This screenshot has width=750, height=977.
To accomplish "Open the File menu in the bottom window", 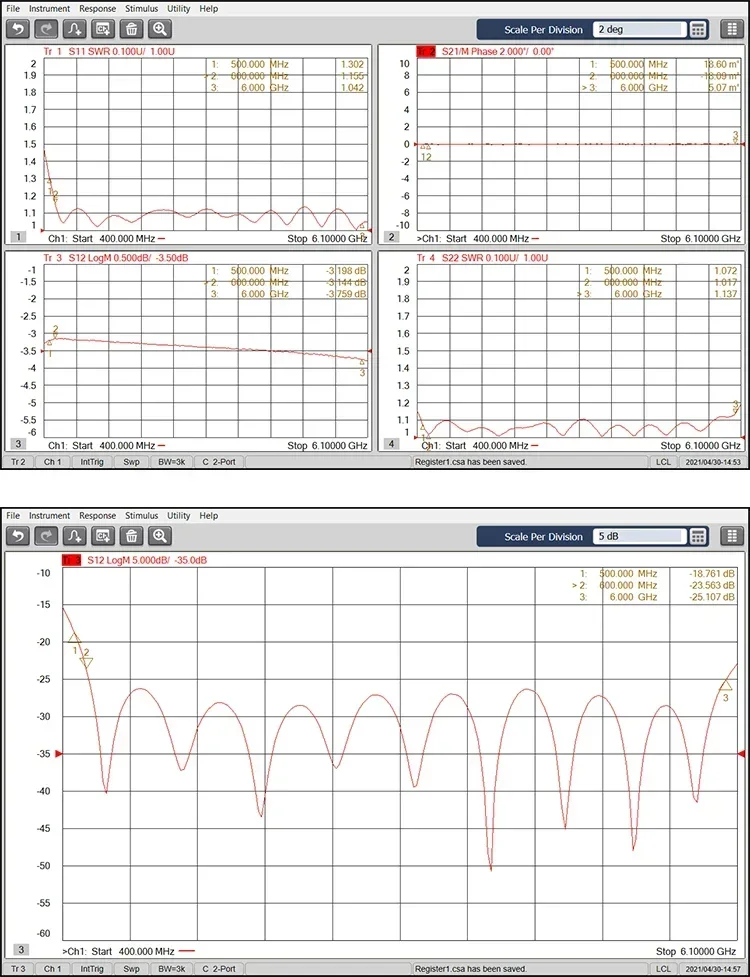I will pos(13,515).
